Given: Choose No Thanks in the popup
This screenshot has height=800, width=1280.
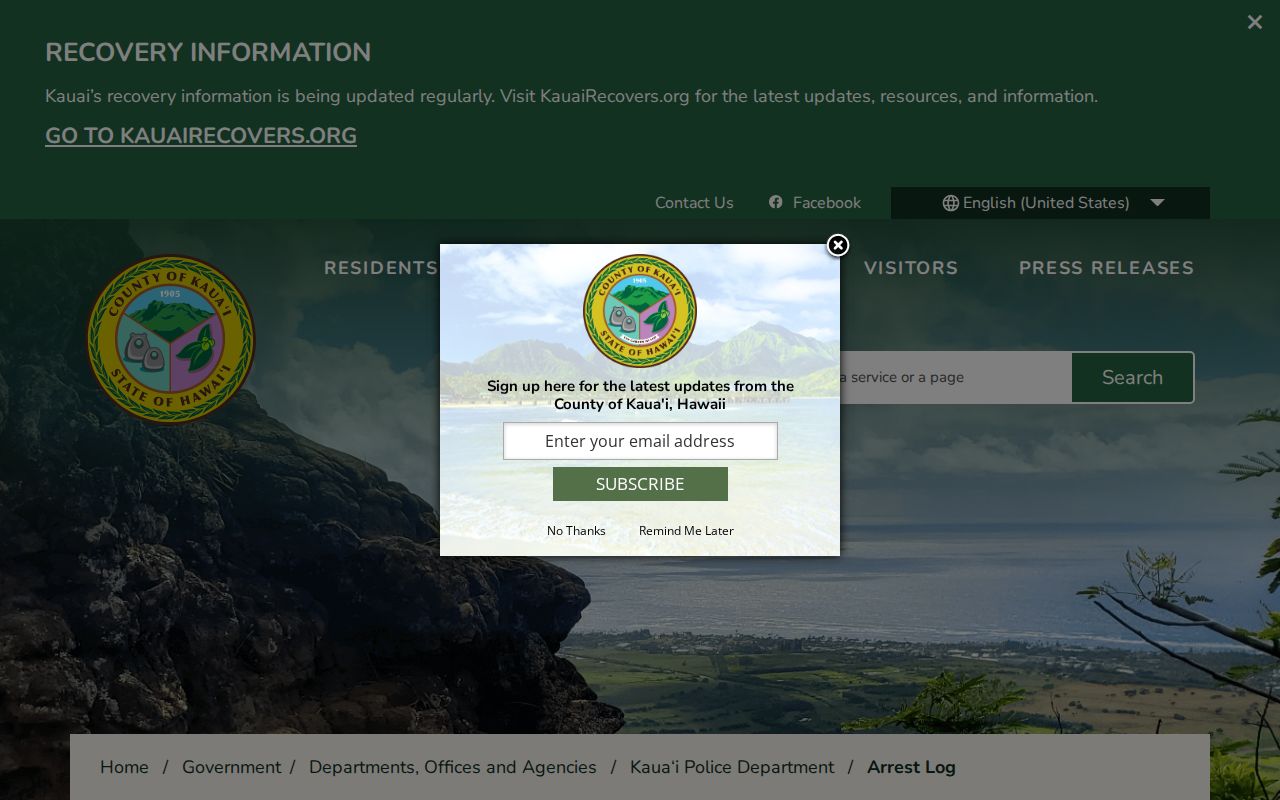Looking at the screenshot, I should [x=576, y=531].
